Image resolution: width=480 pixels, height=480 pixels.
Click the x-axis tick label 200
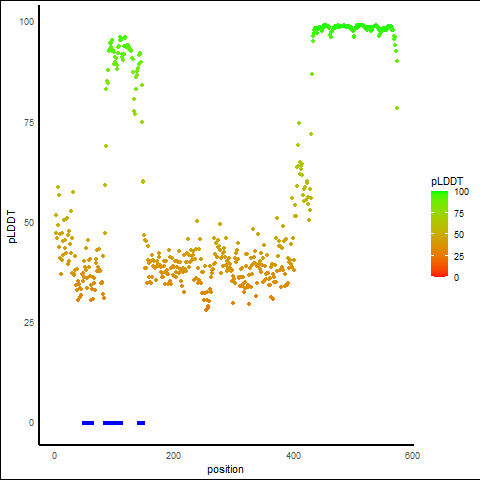(x=173, y=456)
